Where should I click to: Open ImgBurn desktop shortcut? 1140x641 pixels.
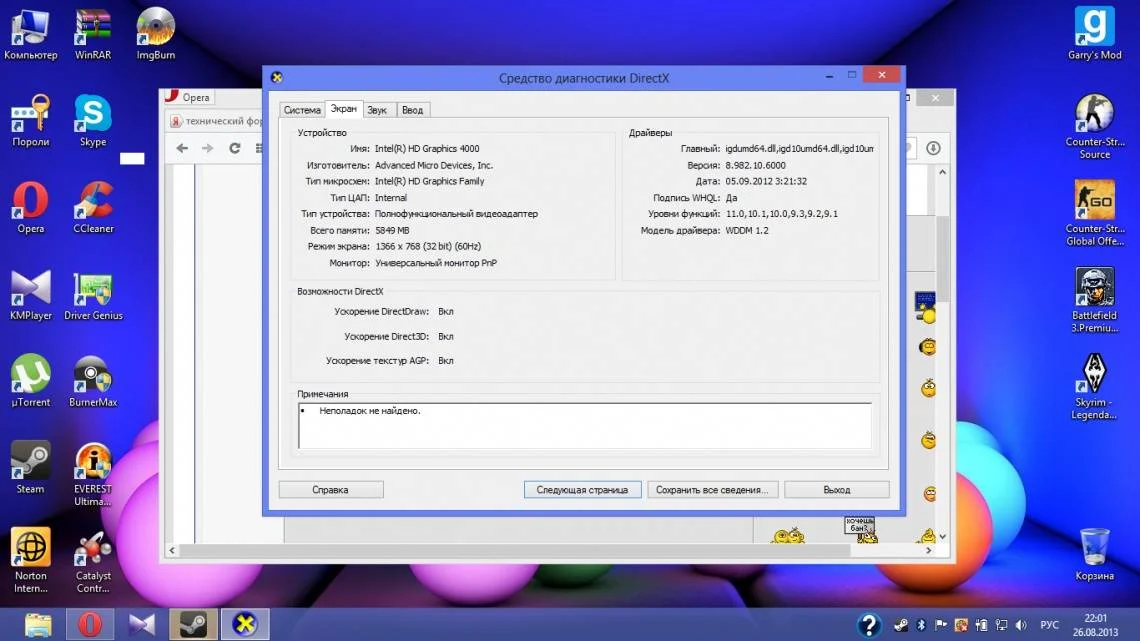tap(156, 33)
